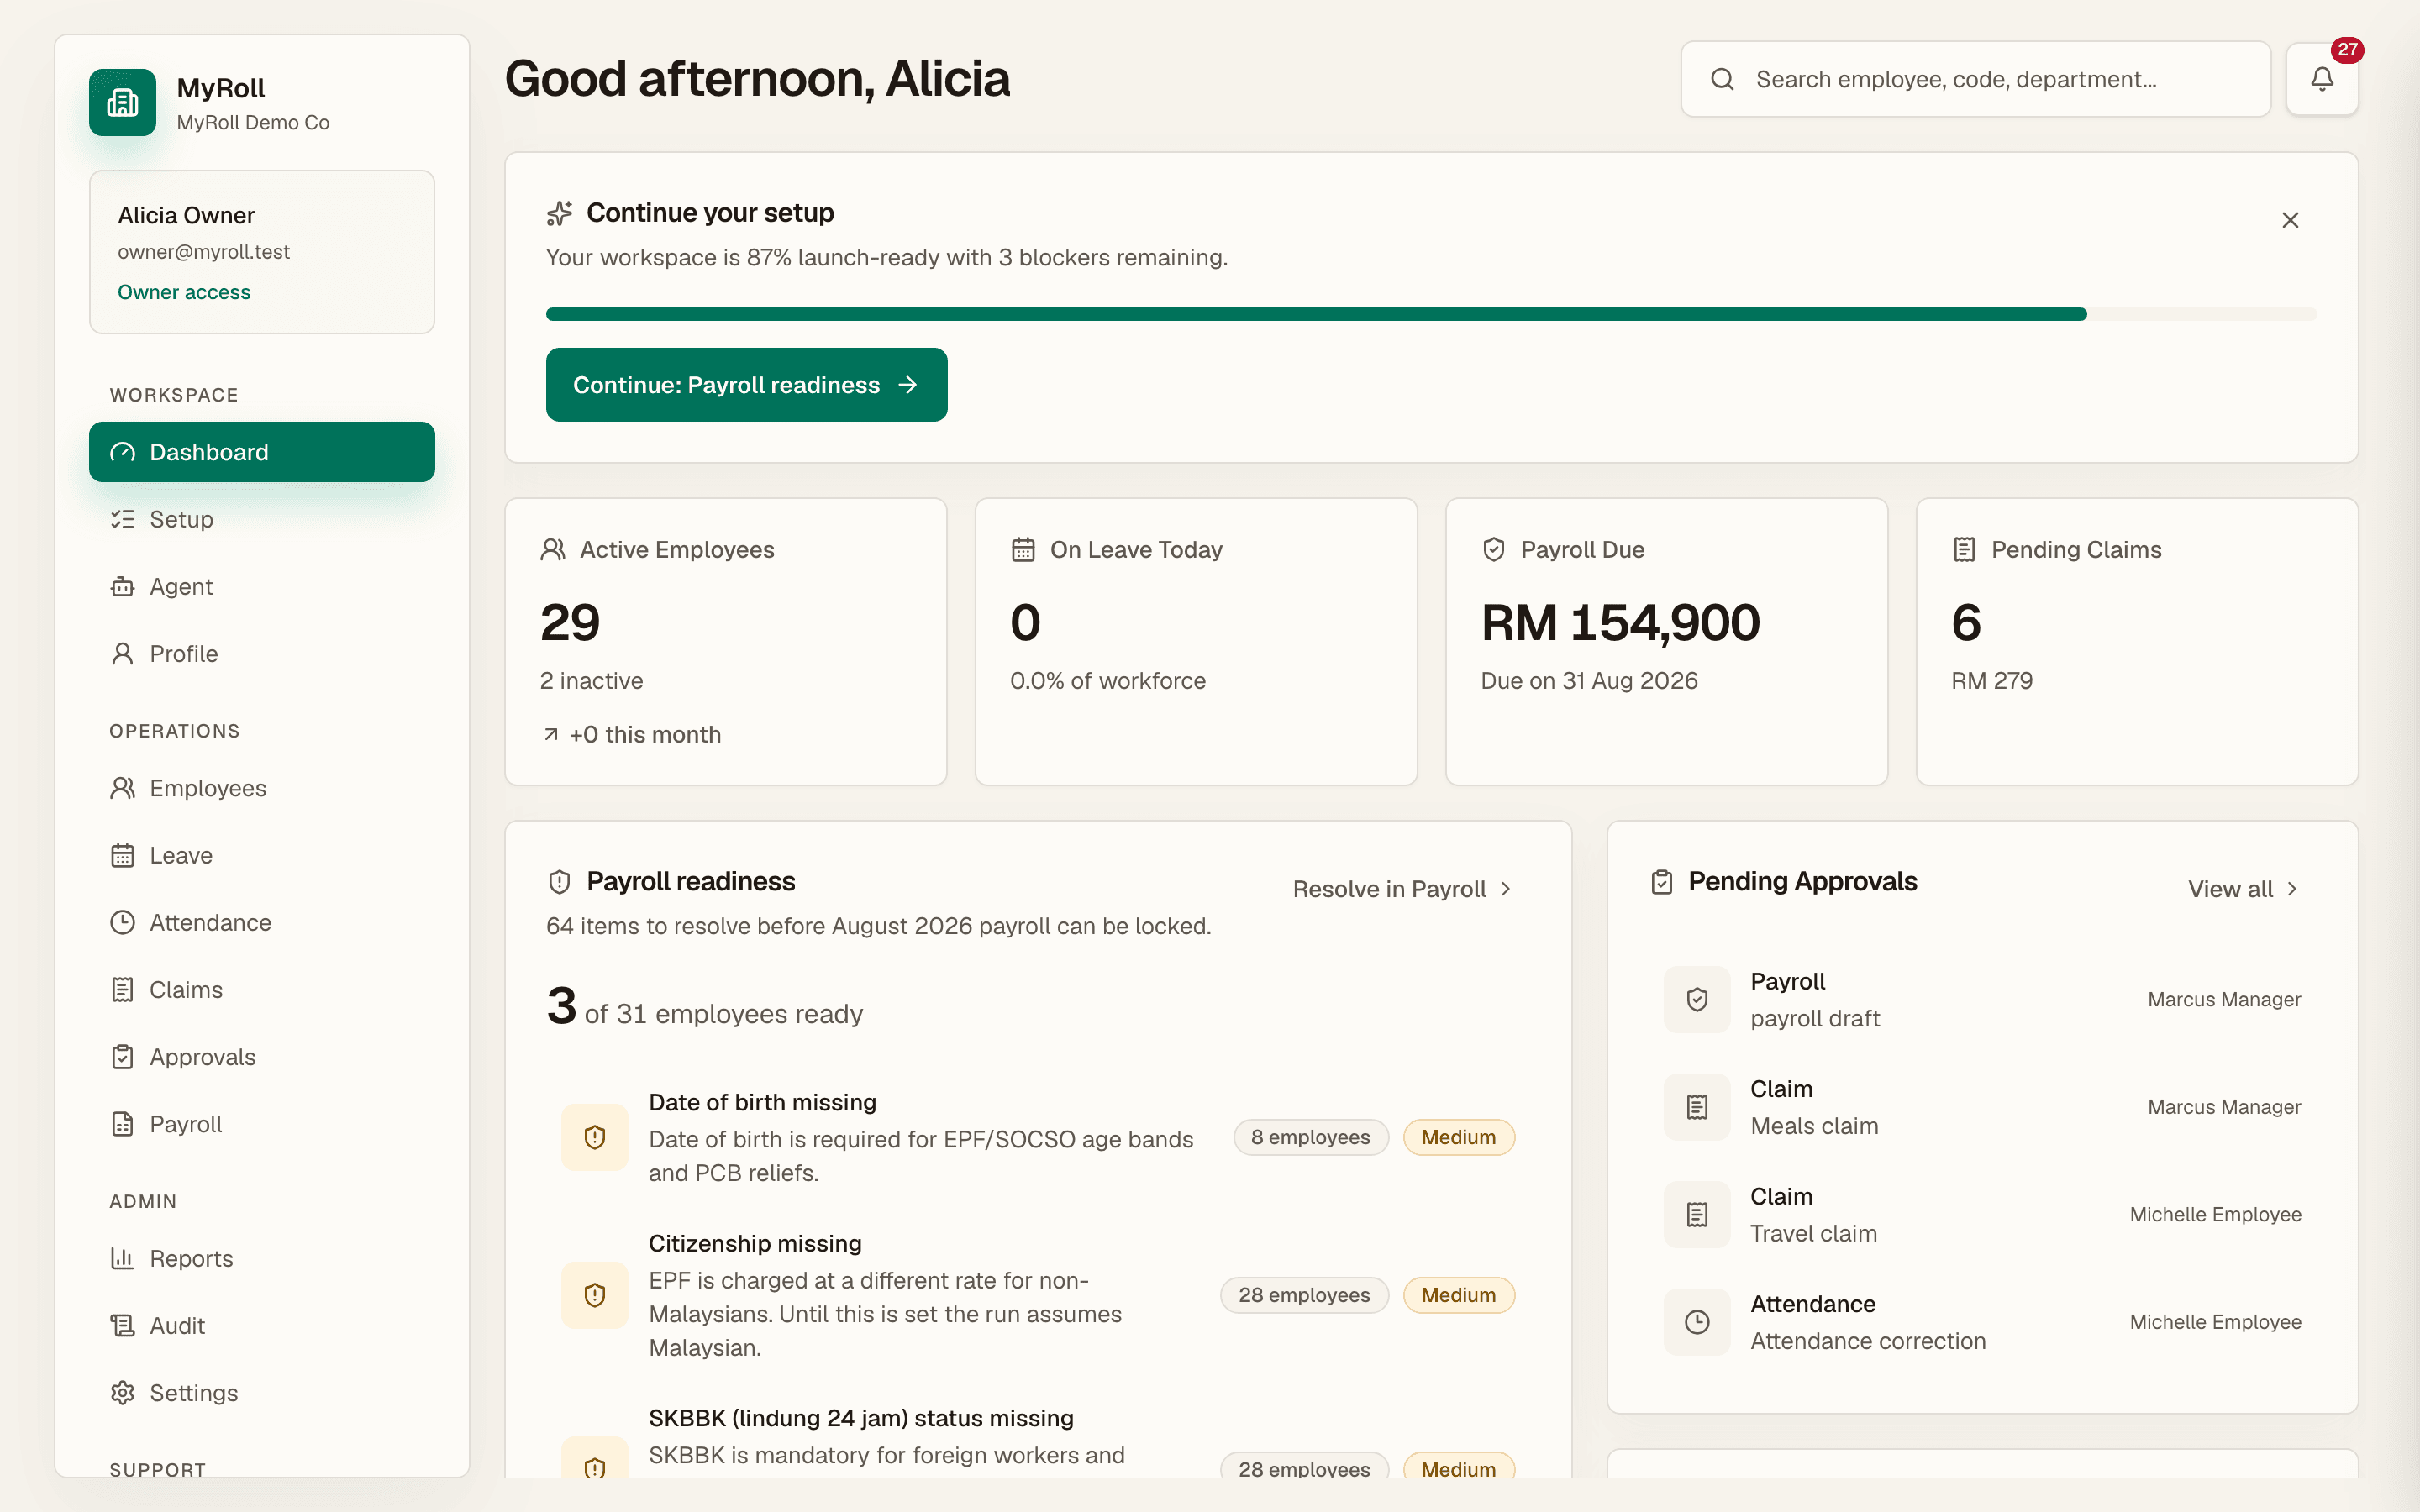Open the Pending Claims stat card
2420x1512 pixels.
2137,642
